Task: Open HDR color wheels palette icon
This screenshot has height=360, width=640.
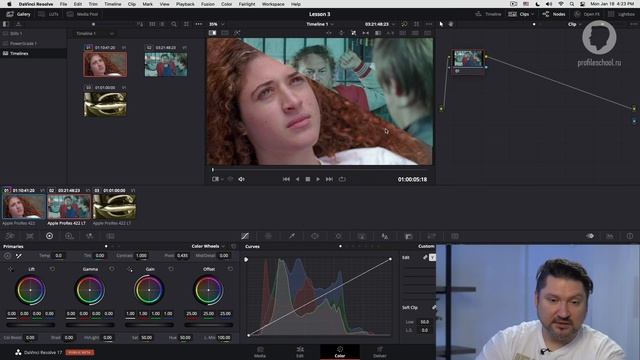Action: (x=69, y=236)
